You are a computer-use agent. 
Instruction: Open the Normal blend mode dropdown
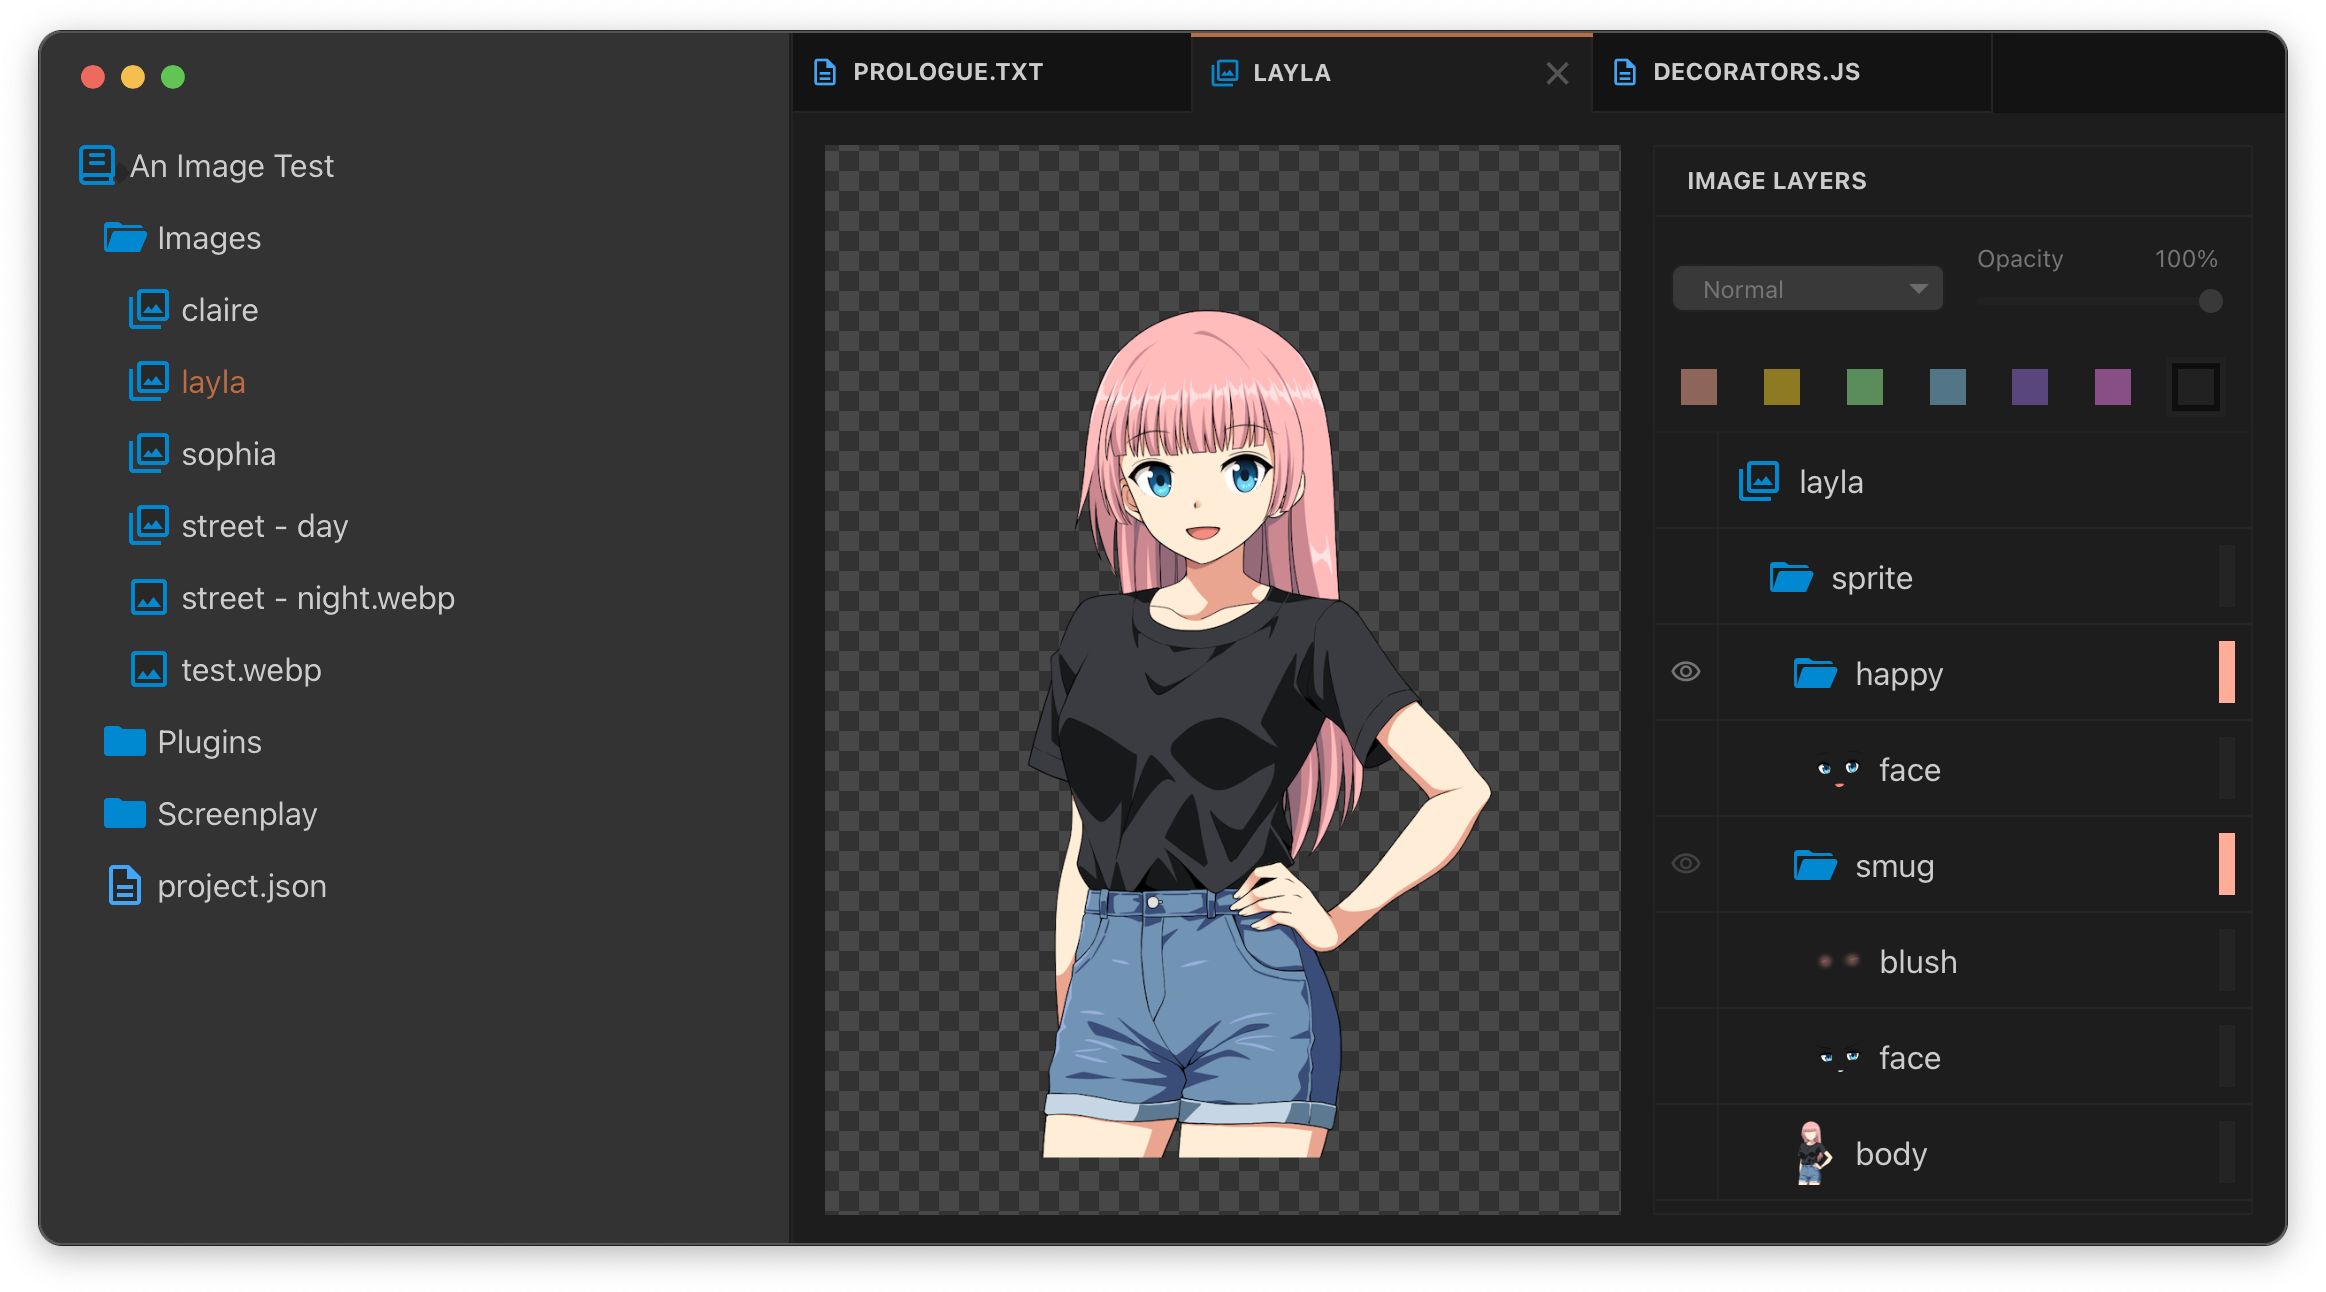pos(1808,289)
